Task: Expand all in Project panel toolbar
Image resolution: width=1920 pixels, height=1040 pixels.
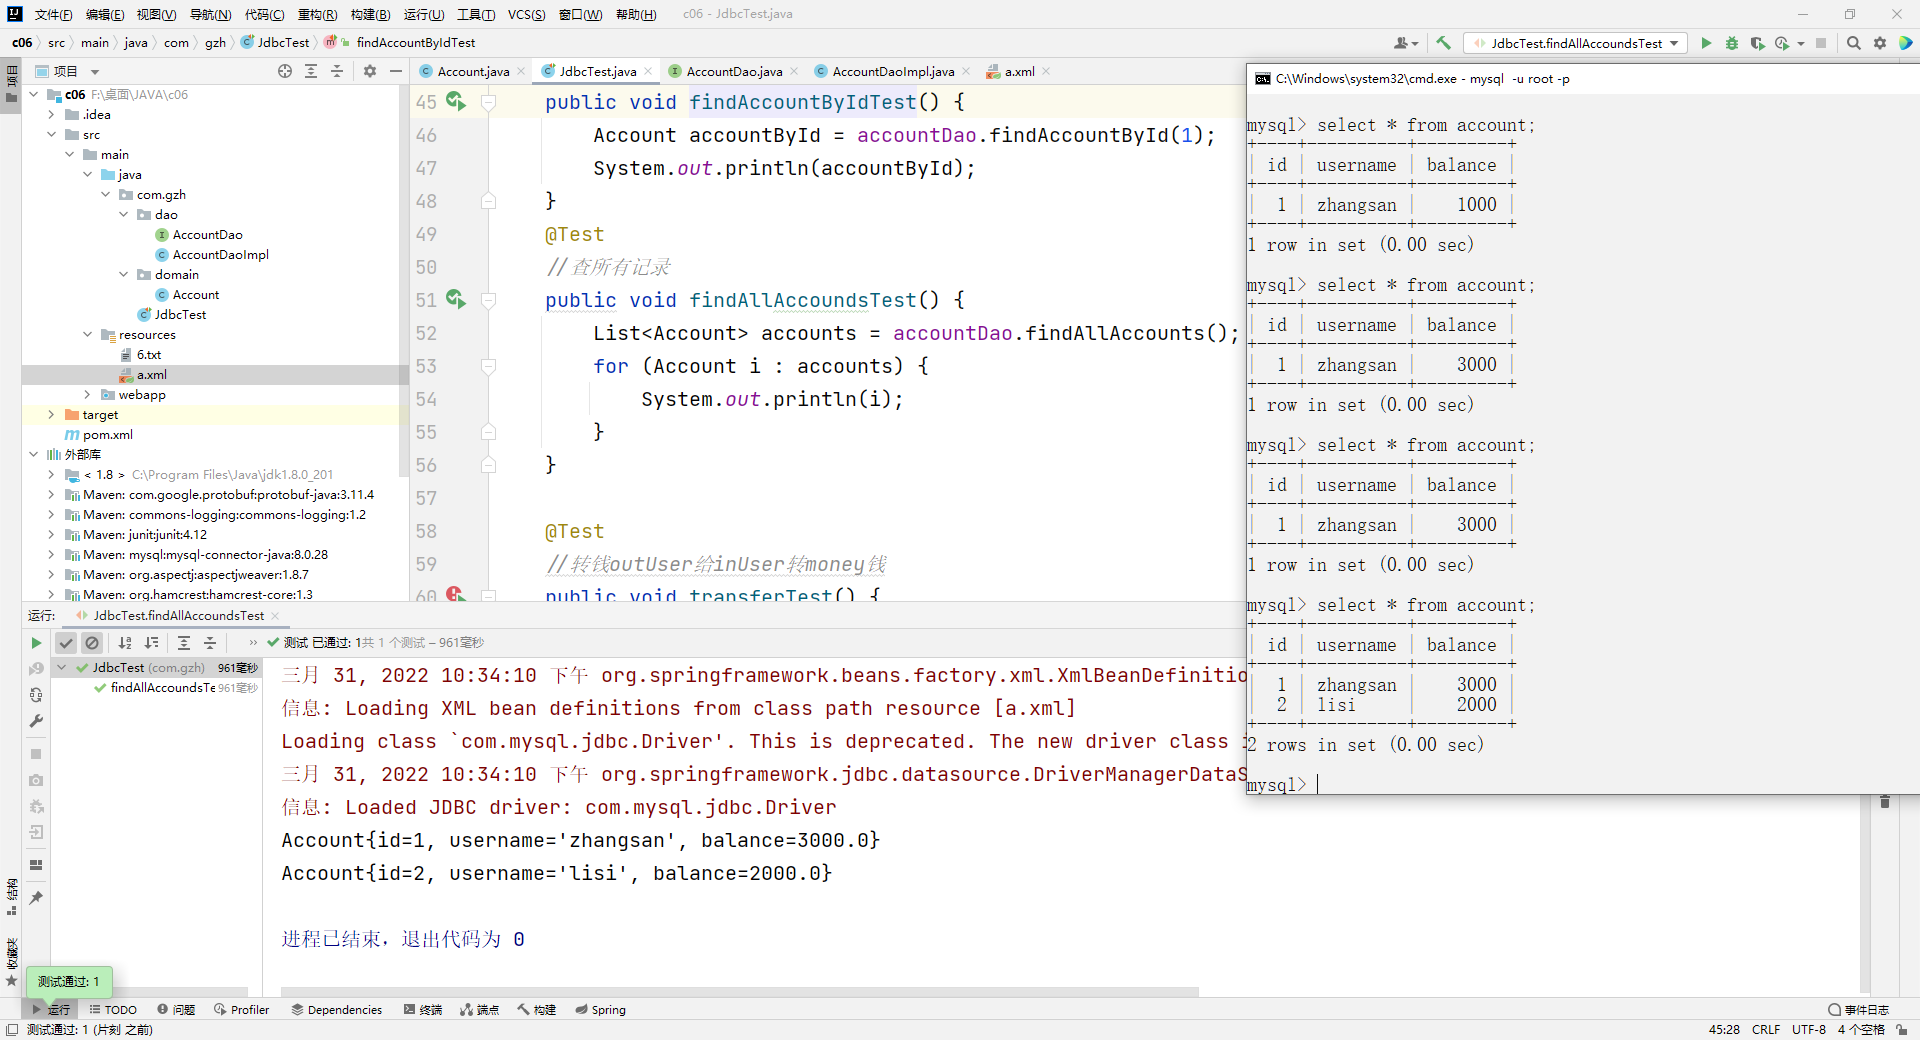Action: coord(311,71)
